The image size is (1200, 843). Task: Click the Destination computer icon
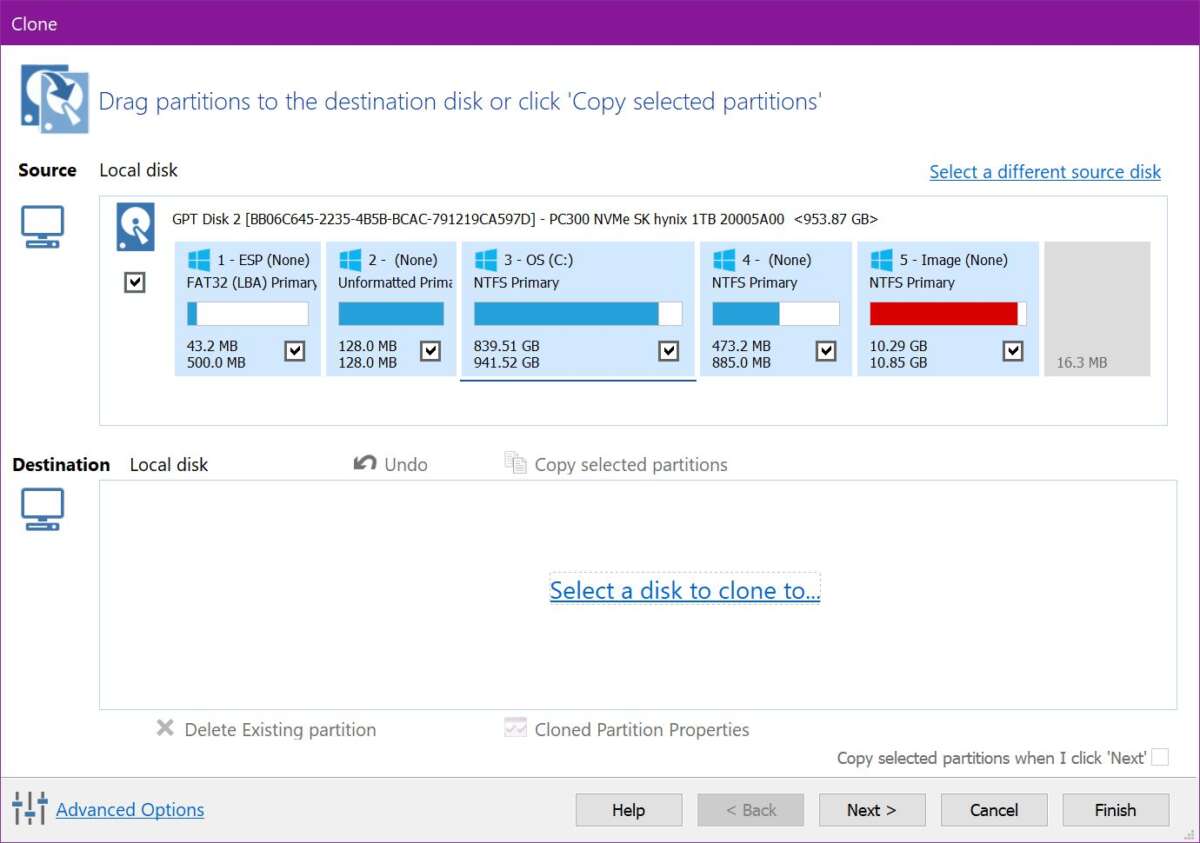coord(43,509)
